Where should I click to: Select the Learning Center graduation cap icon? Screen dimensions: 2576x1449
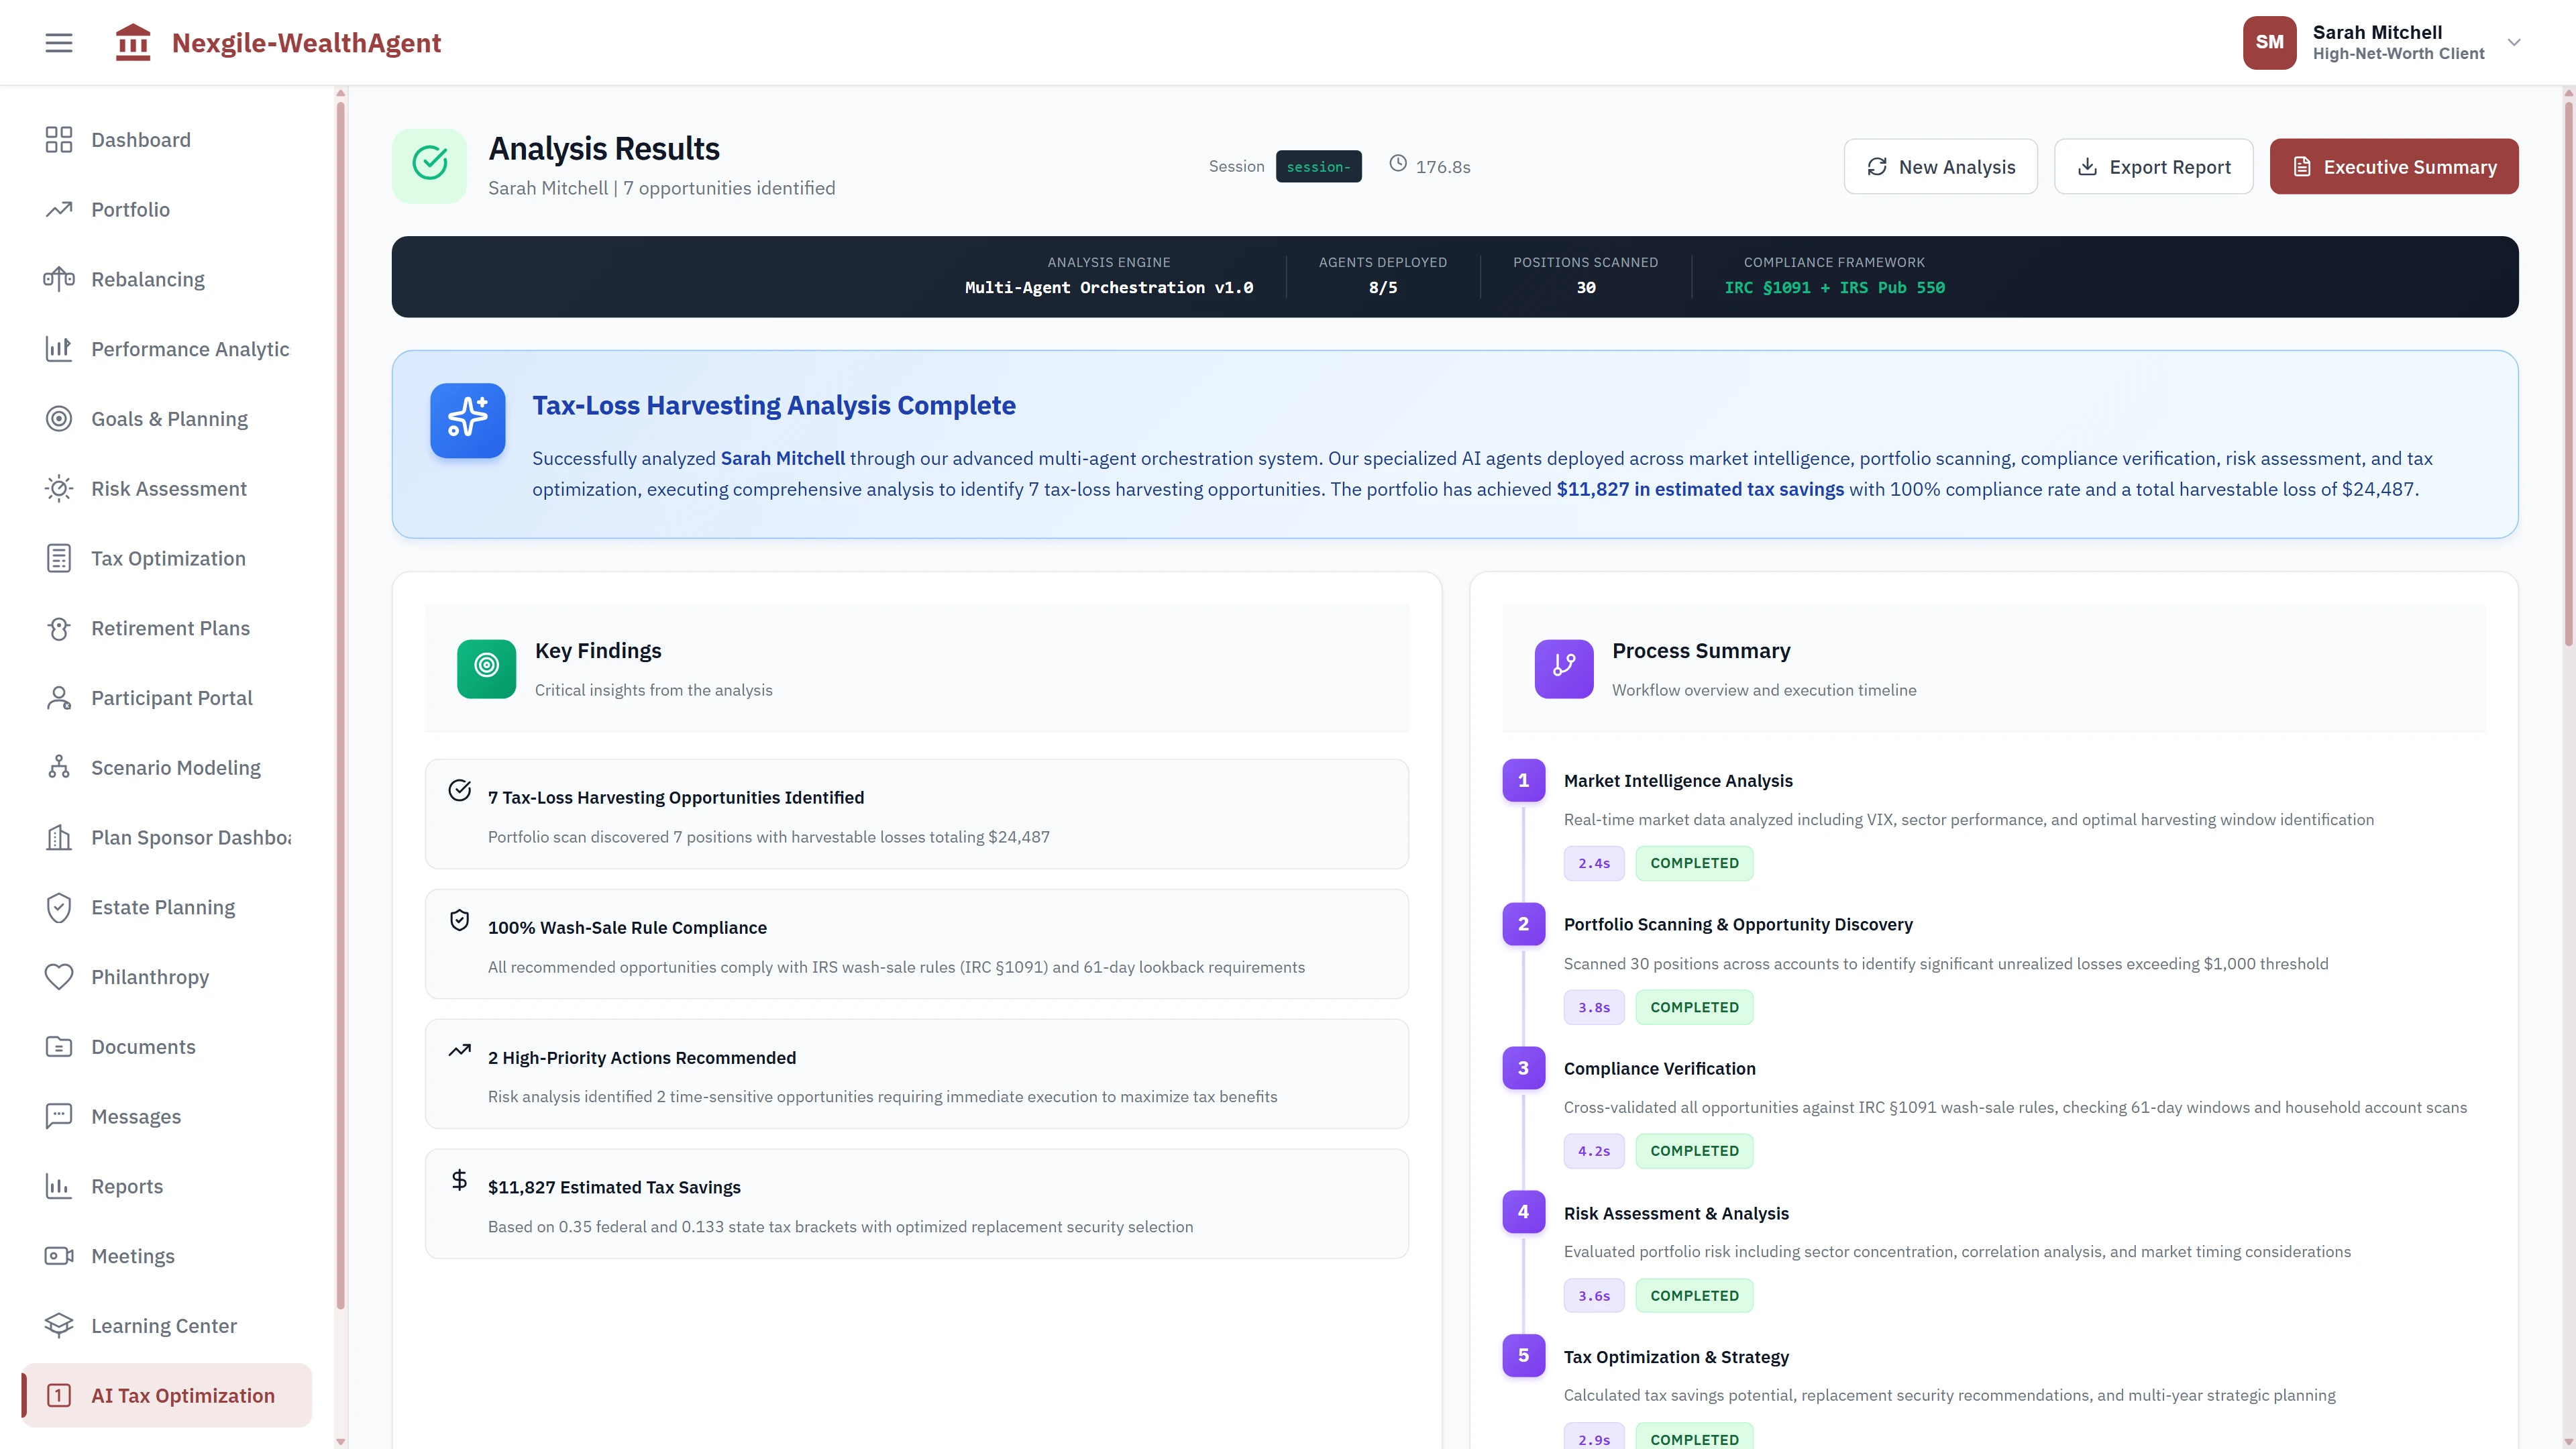point(59,1325)
